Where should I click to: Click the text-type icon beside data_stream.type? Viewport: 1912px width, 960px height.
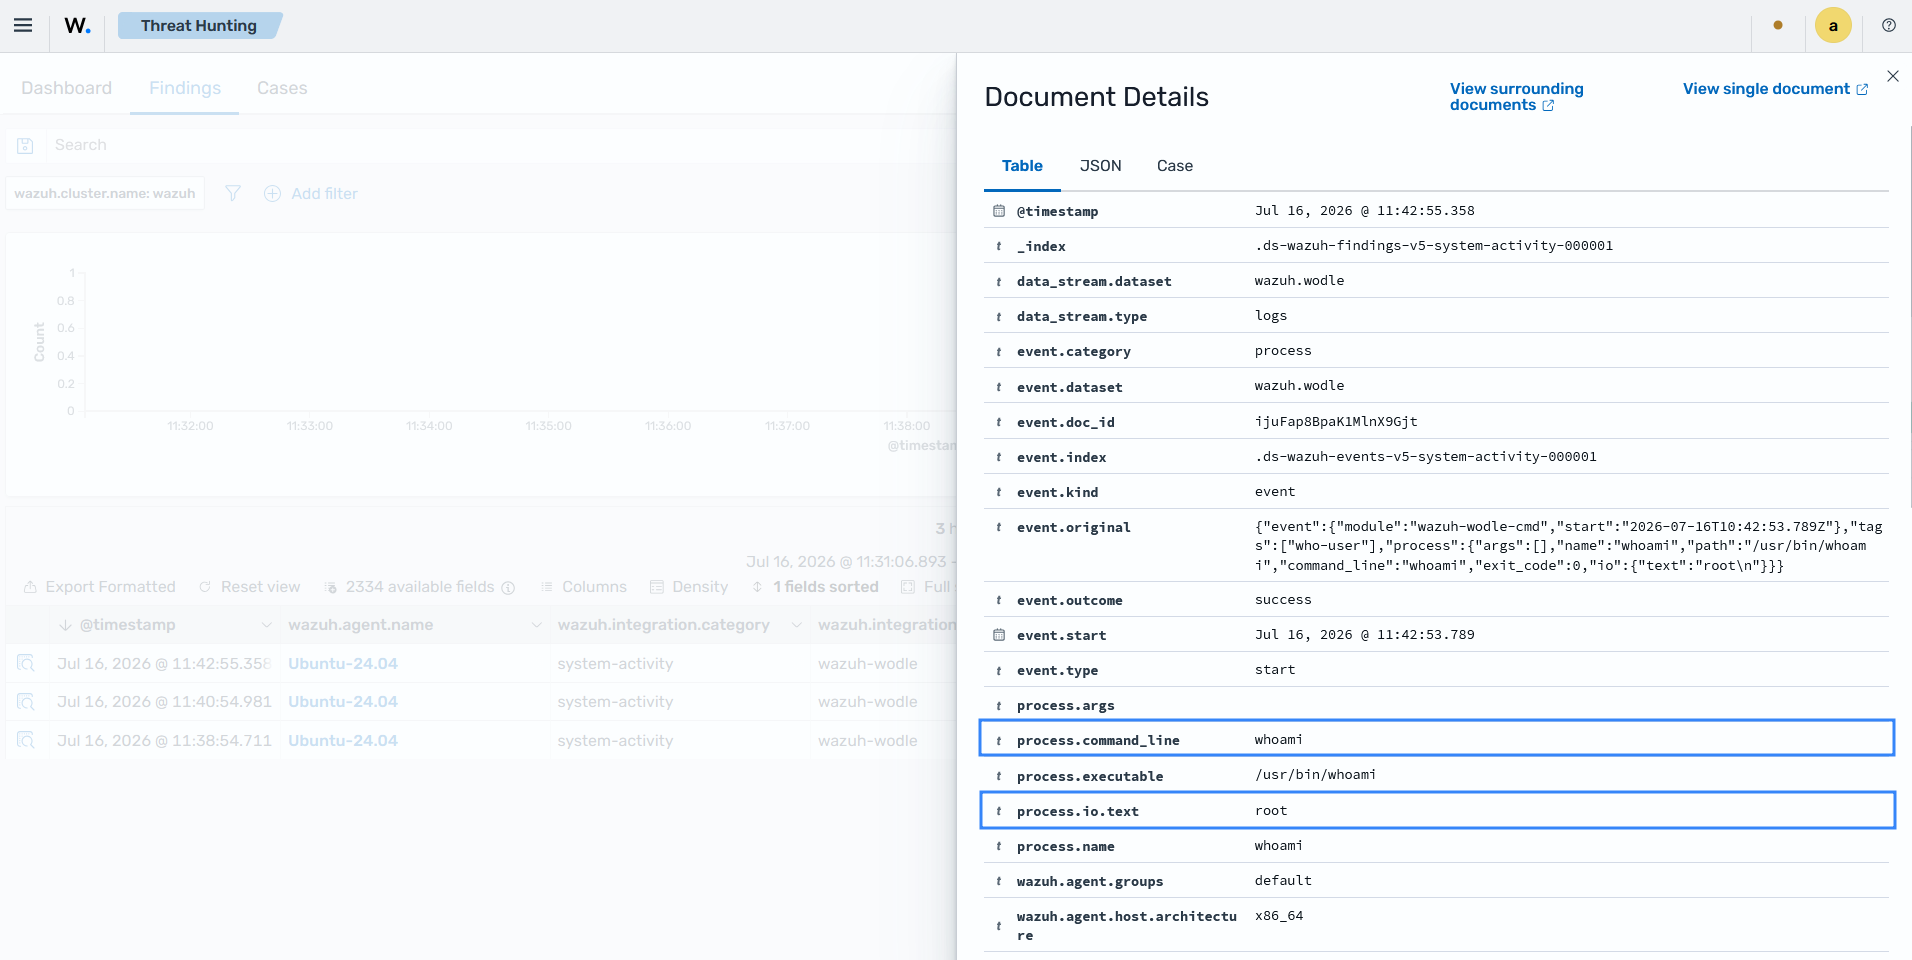coord(999,317)
